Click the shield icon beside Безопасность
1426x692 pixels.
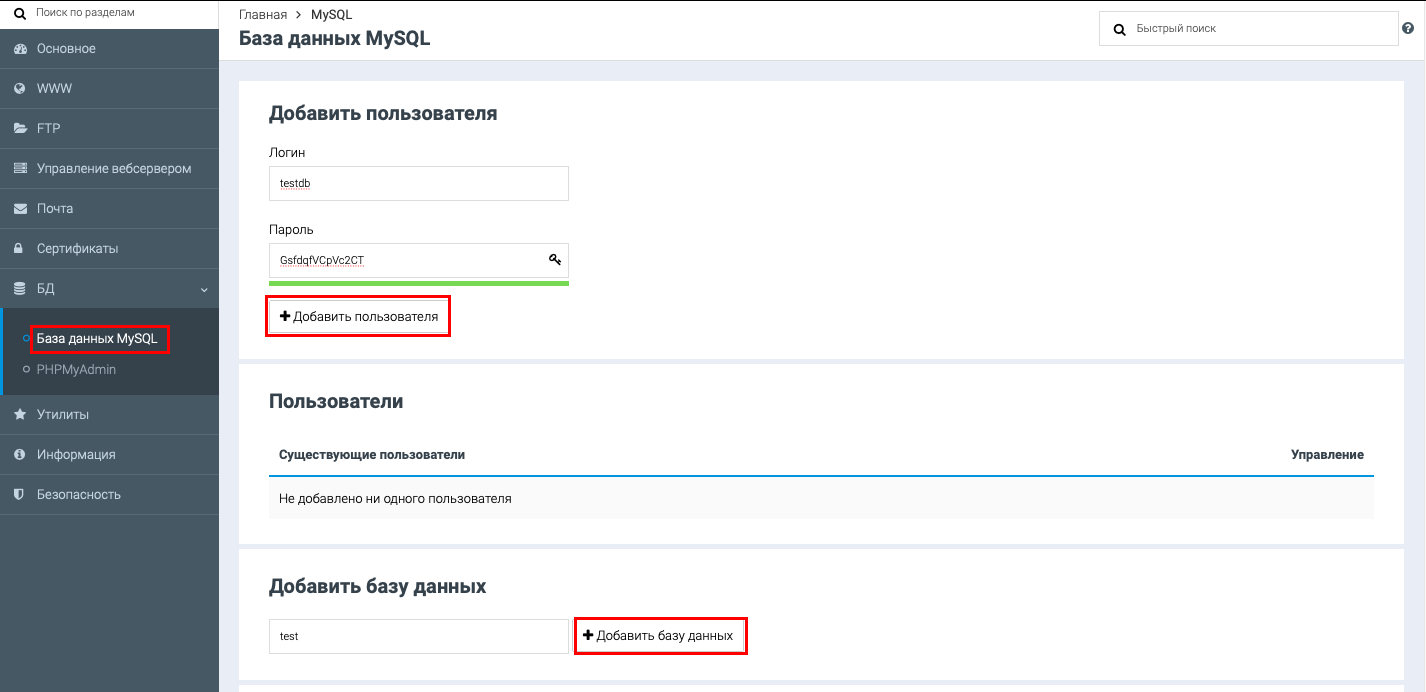point(19,494)
